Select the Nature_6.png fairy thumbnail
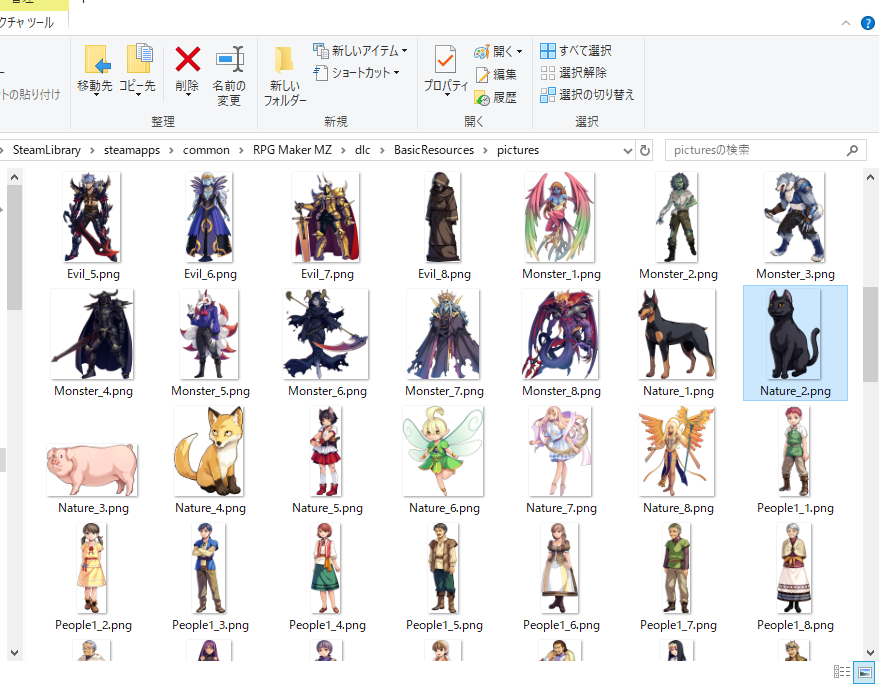This screenshot has width=880, height=685. (x=443, y=452)
